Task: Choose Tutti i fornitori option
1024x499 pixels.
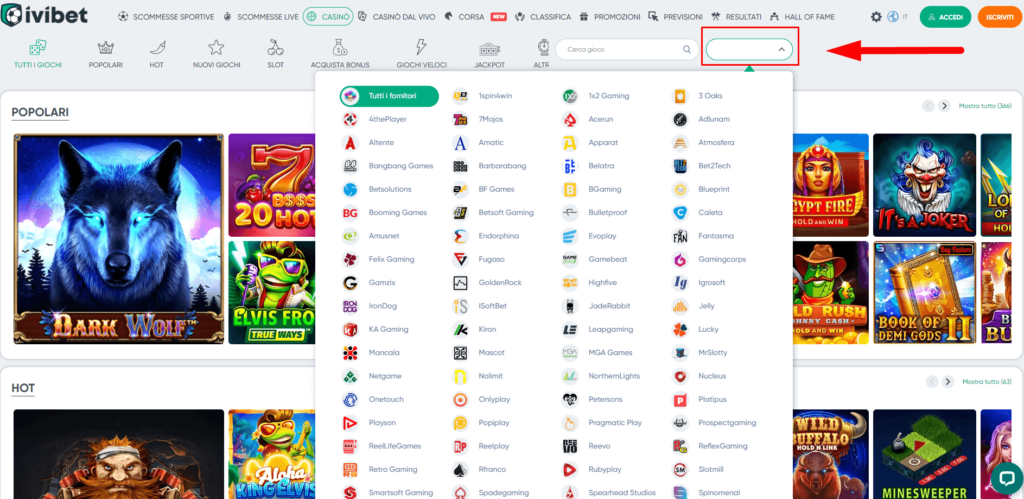Action: [x=389, y=96]
